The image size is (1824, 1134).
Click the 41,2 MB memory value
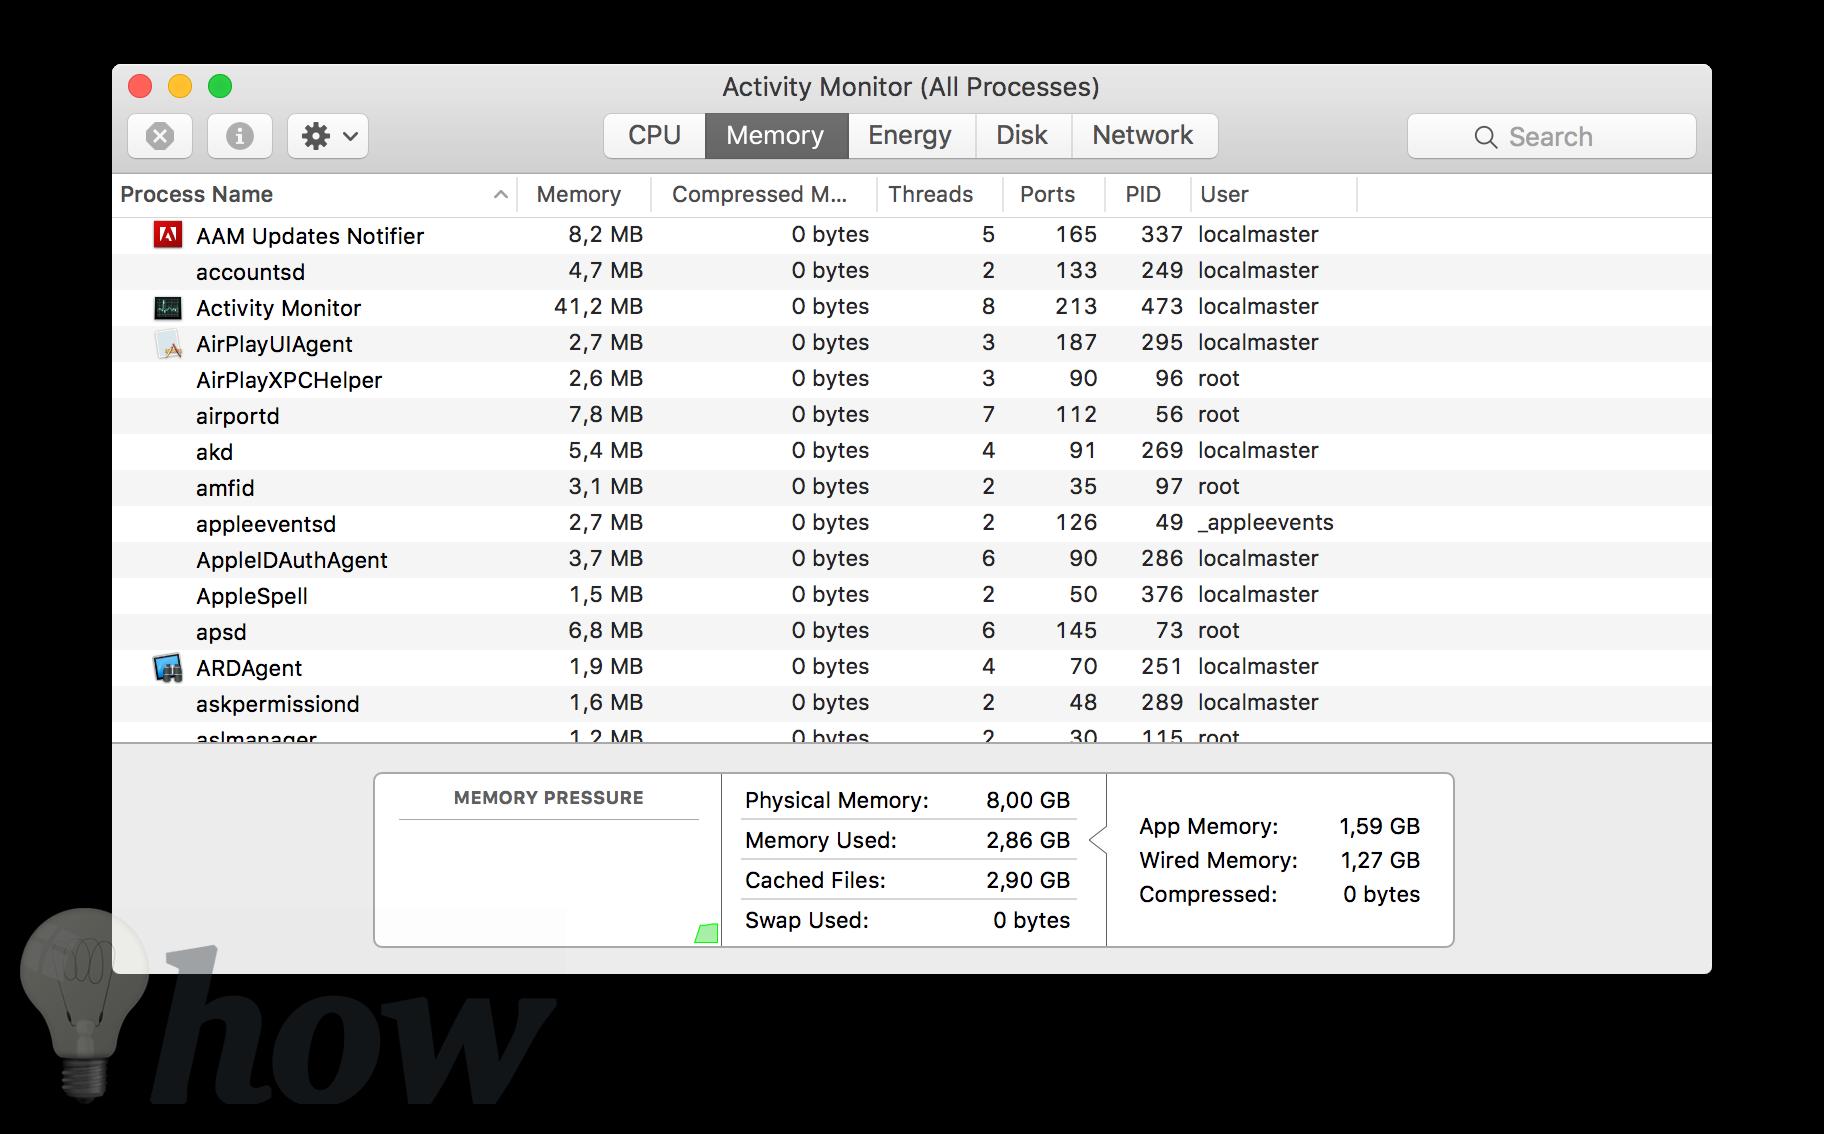click(599, 307)
